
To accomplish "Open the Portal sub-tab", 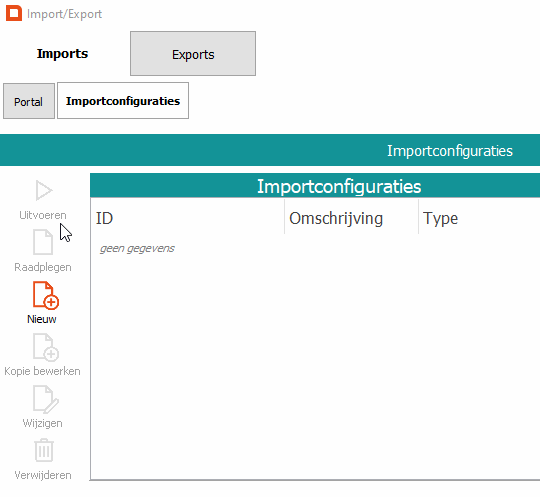I will tap(29, 101).
